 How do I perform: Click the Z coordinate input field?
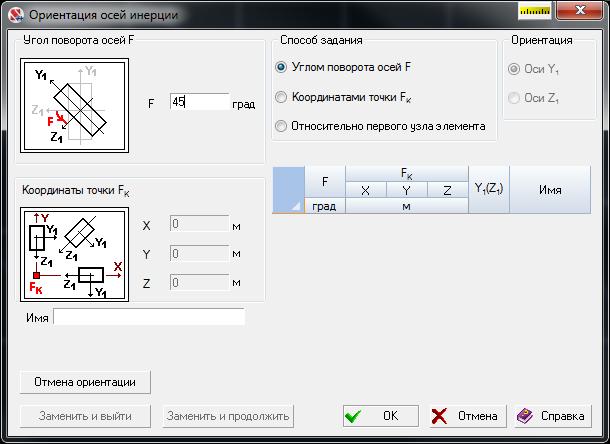[x=200, y=283]
